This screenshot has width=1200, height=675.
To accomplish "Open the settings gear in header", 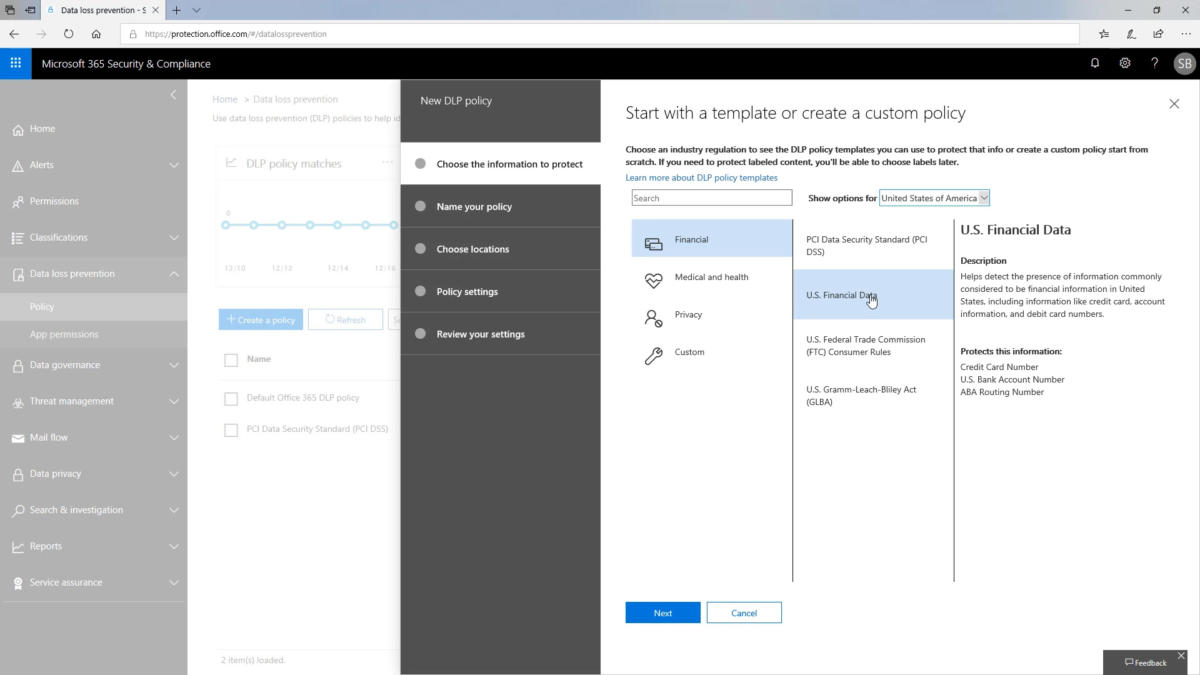I will tap(1125, 63).
